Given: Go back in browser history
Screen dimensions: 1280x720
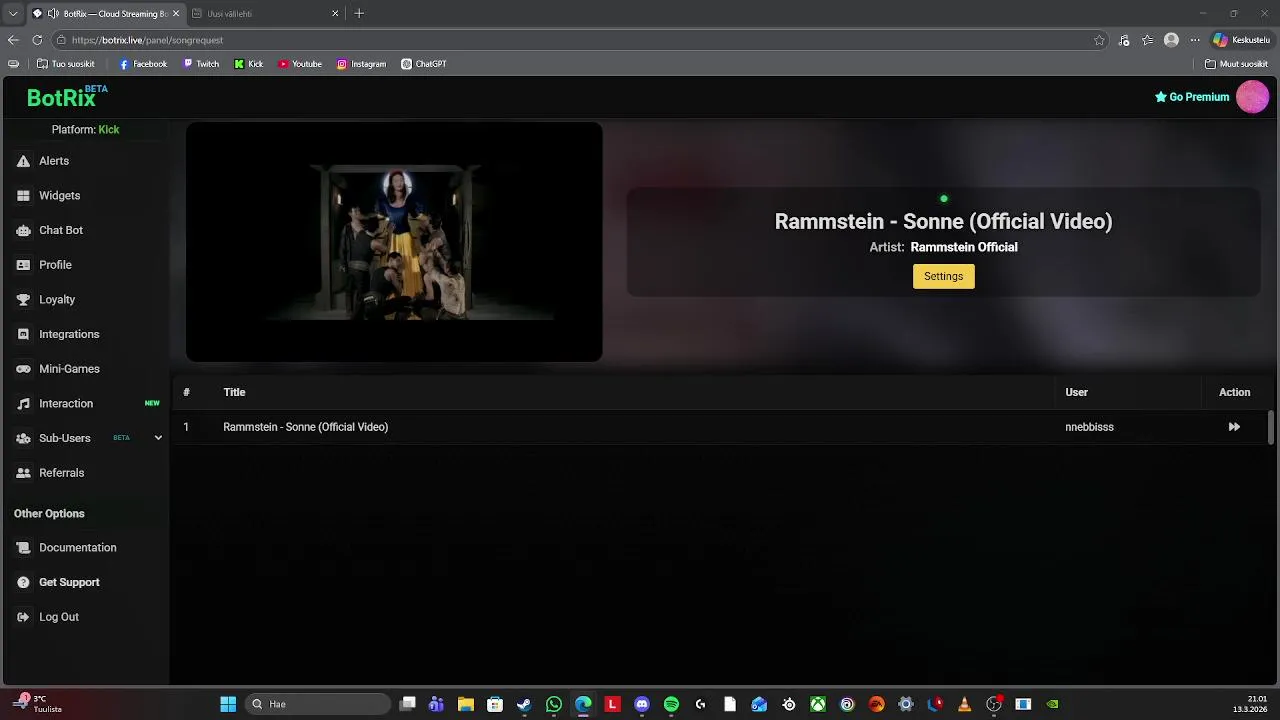Looking at the screenshot, I should (x=13, y=40).
